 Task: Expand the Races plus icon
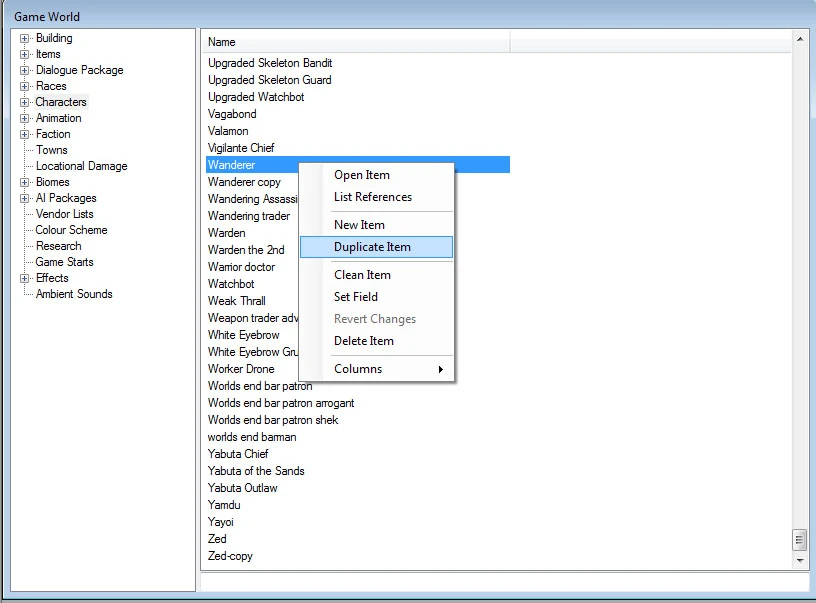click(x=24, y=86)
